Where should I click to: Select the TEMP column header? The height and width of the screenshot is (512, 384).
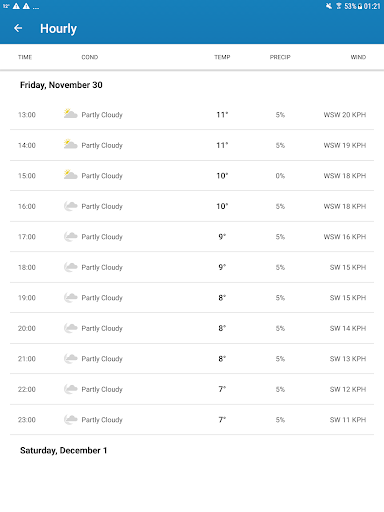coord(222,57)
